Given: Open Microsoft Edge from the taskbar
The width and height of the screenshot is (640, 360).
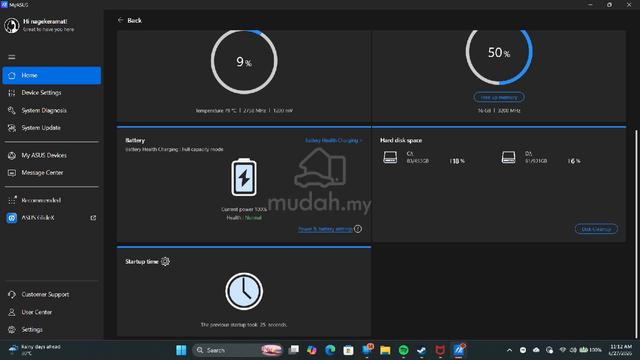Looking at the screenshot, I should tap(330, 350).
